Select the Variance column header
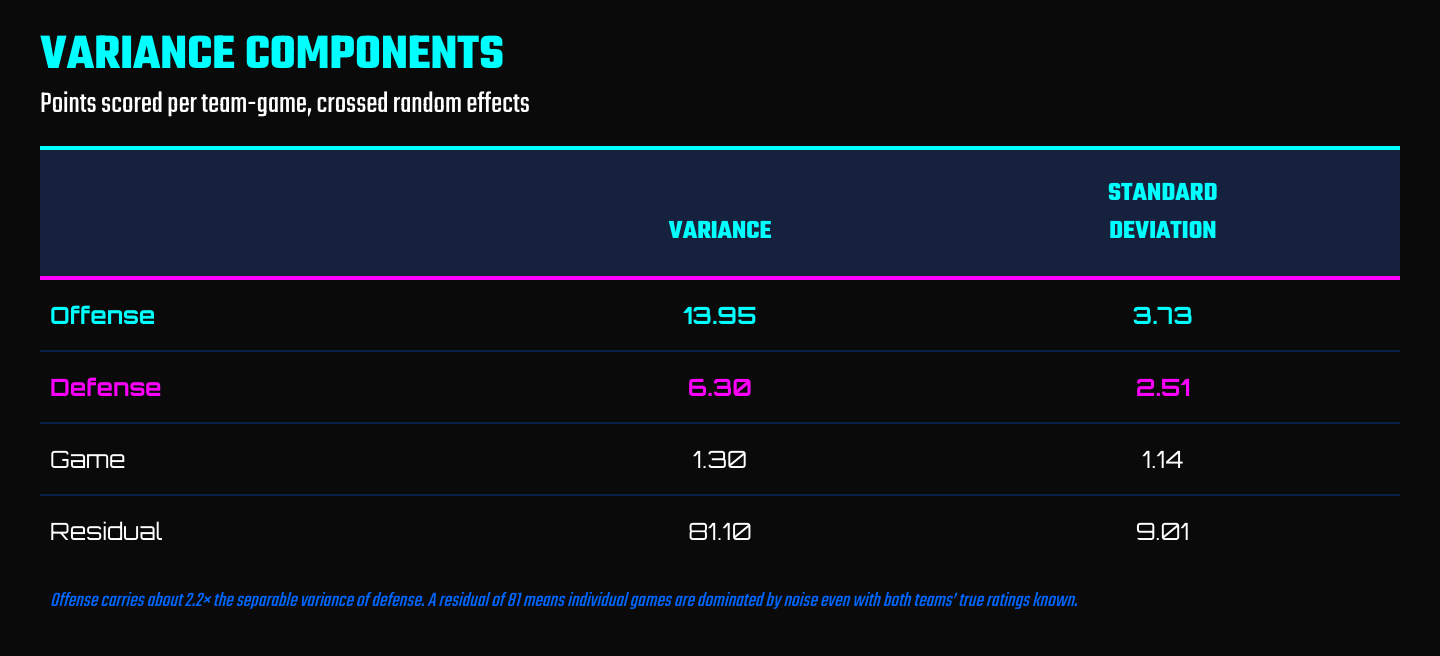 [x=720, y=230]
